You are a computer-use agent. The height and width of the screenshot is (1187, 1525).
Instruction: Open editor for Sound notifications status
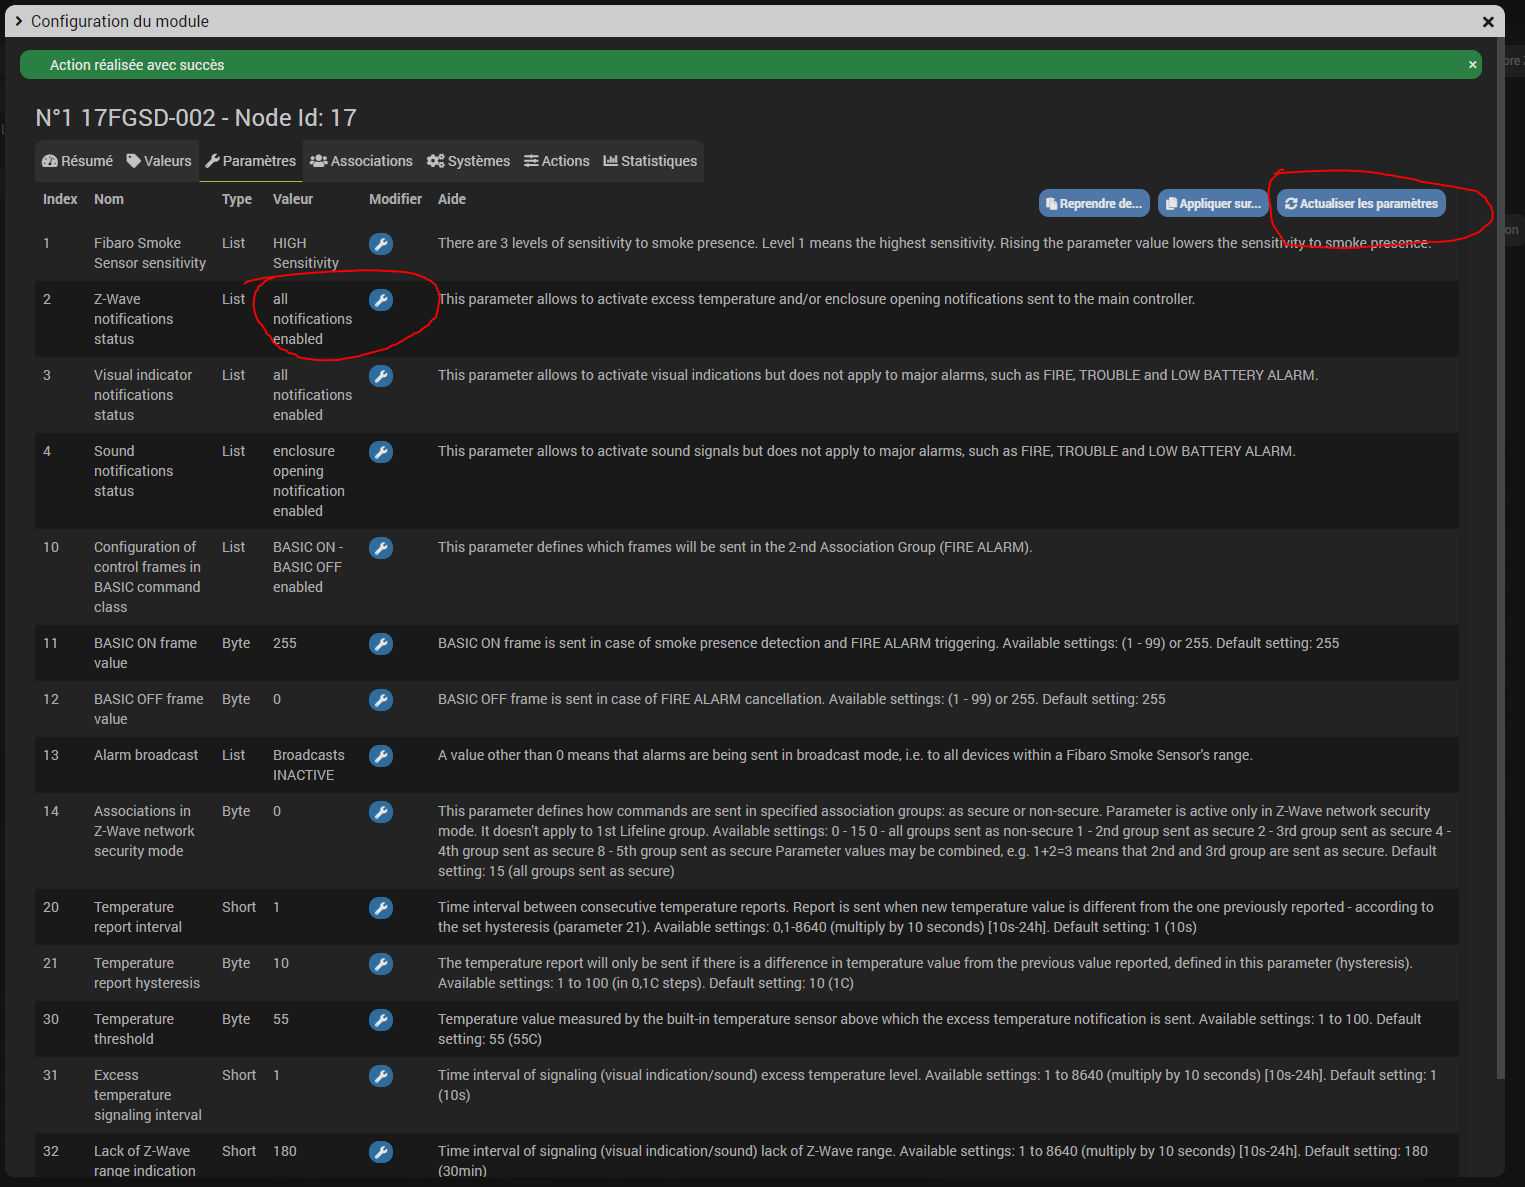(x=381, y=452)
